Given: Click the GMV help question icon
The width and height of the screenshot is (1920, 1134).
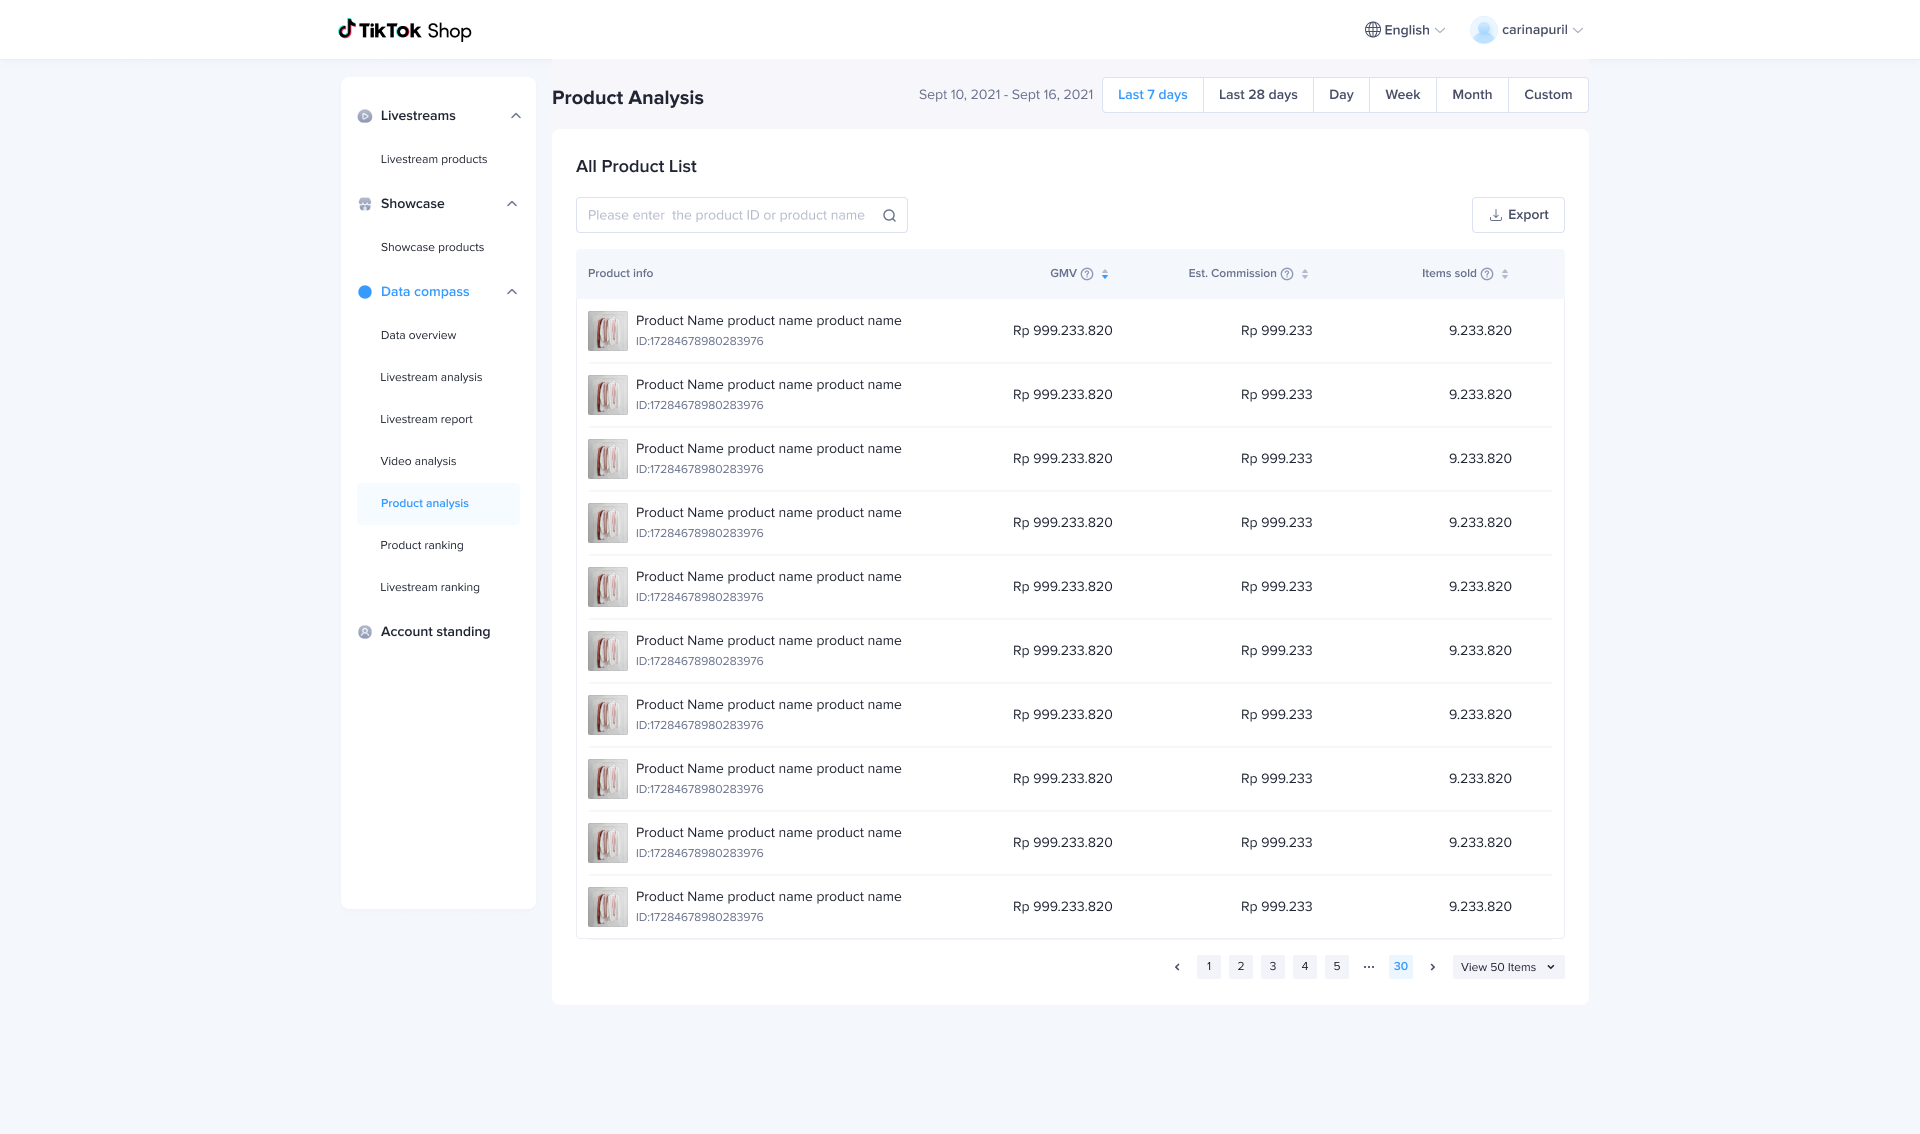Looking at the screenshot, I should [1087, 274].
